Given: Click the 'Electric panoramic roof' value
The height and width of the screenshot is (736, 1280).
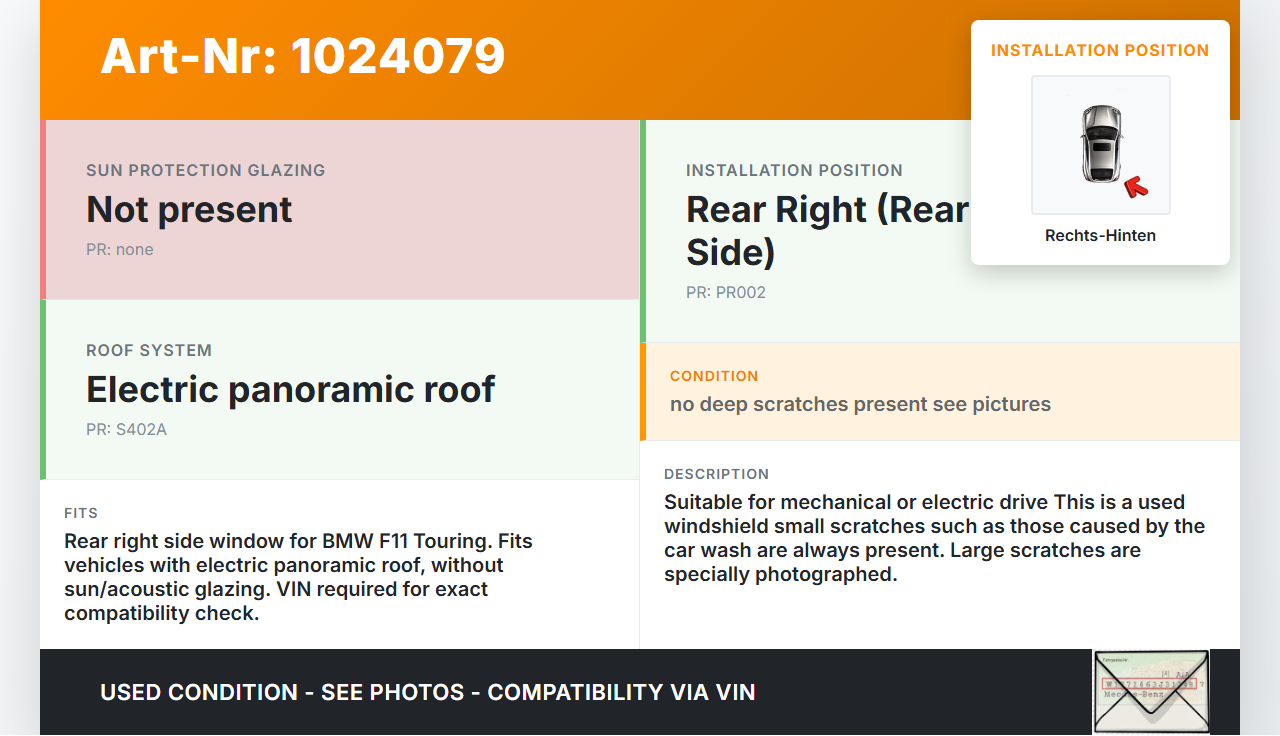Looking at the screenshot, I should tap(290, 389).
